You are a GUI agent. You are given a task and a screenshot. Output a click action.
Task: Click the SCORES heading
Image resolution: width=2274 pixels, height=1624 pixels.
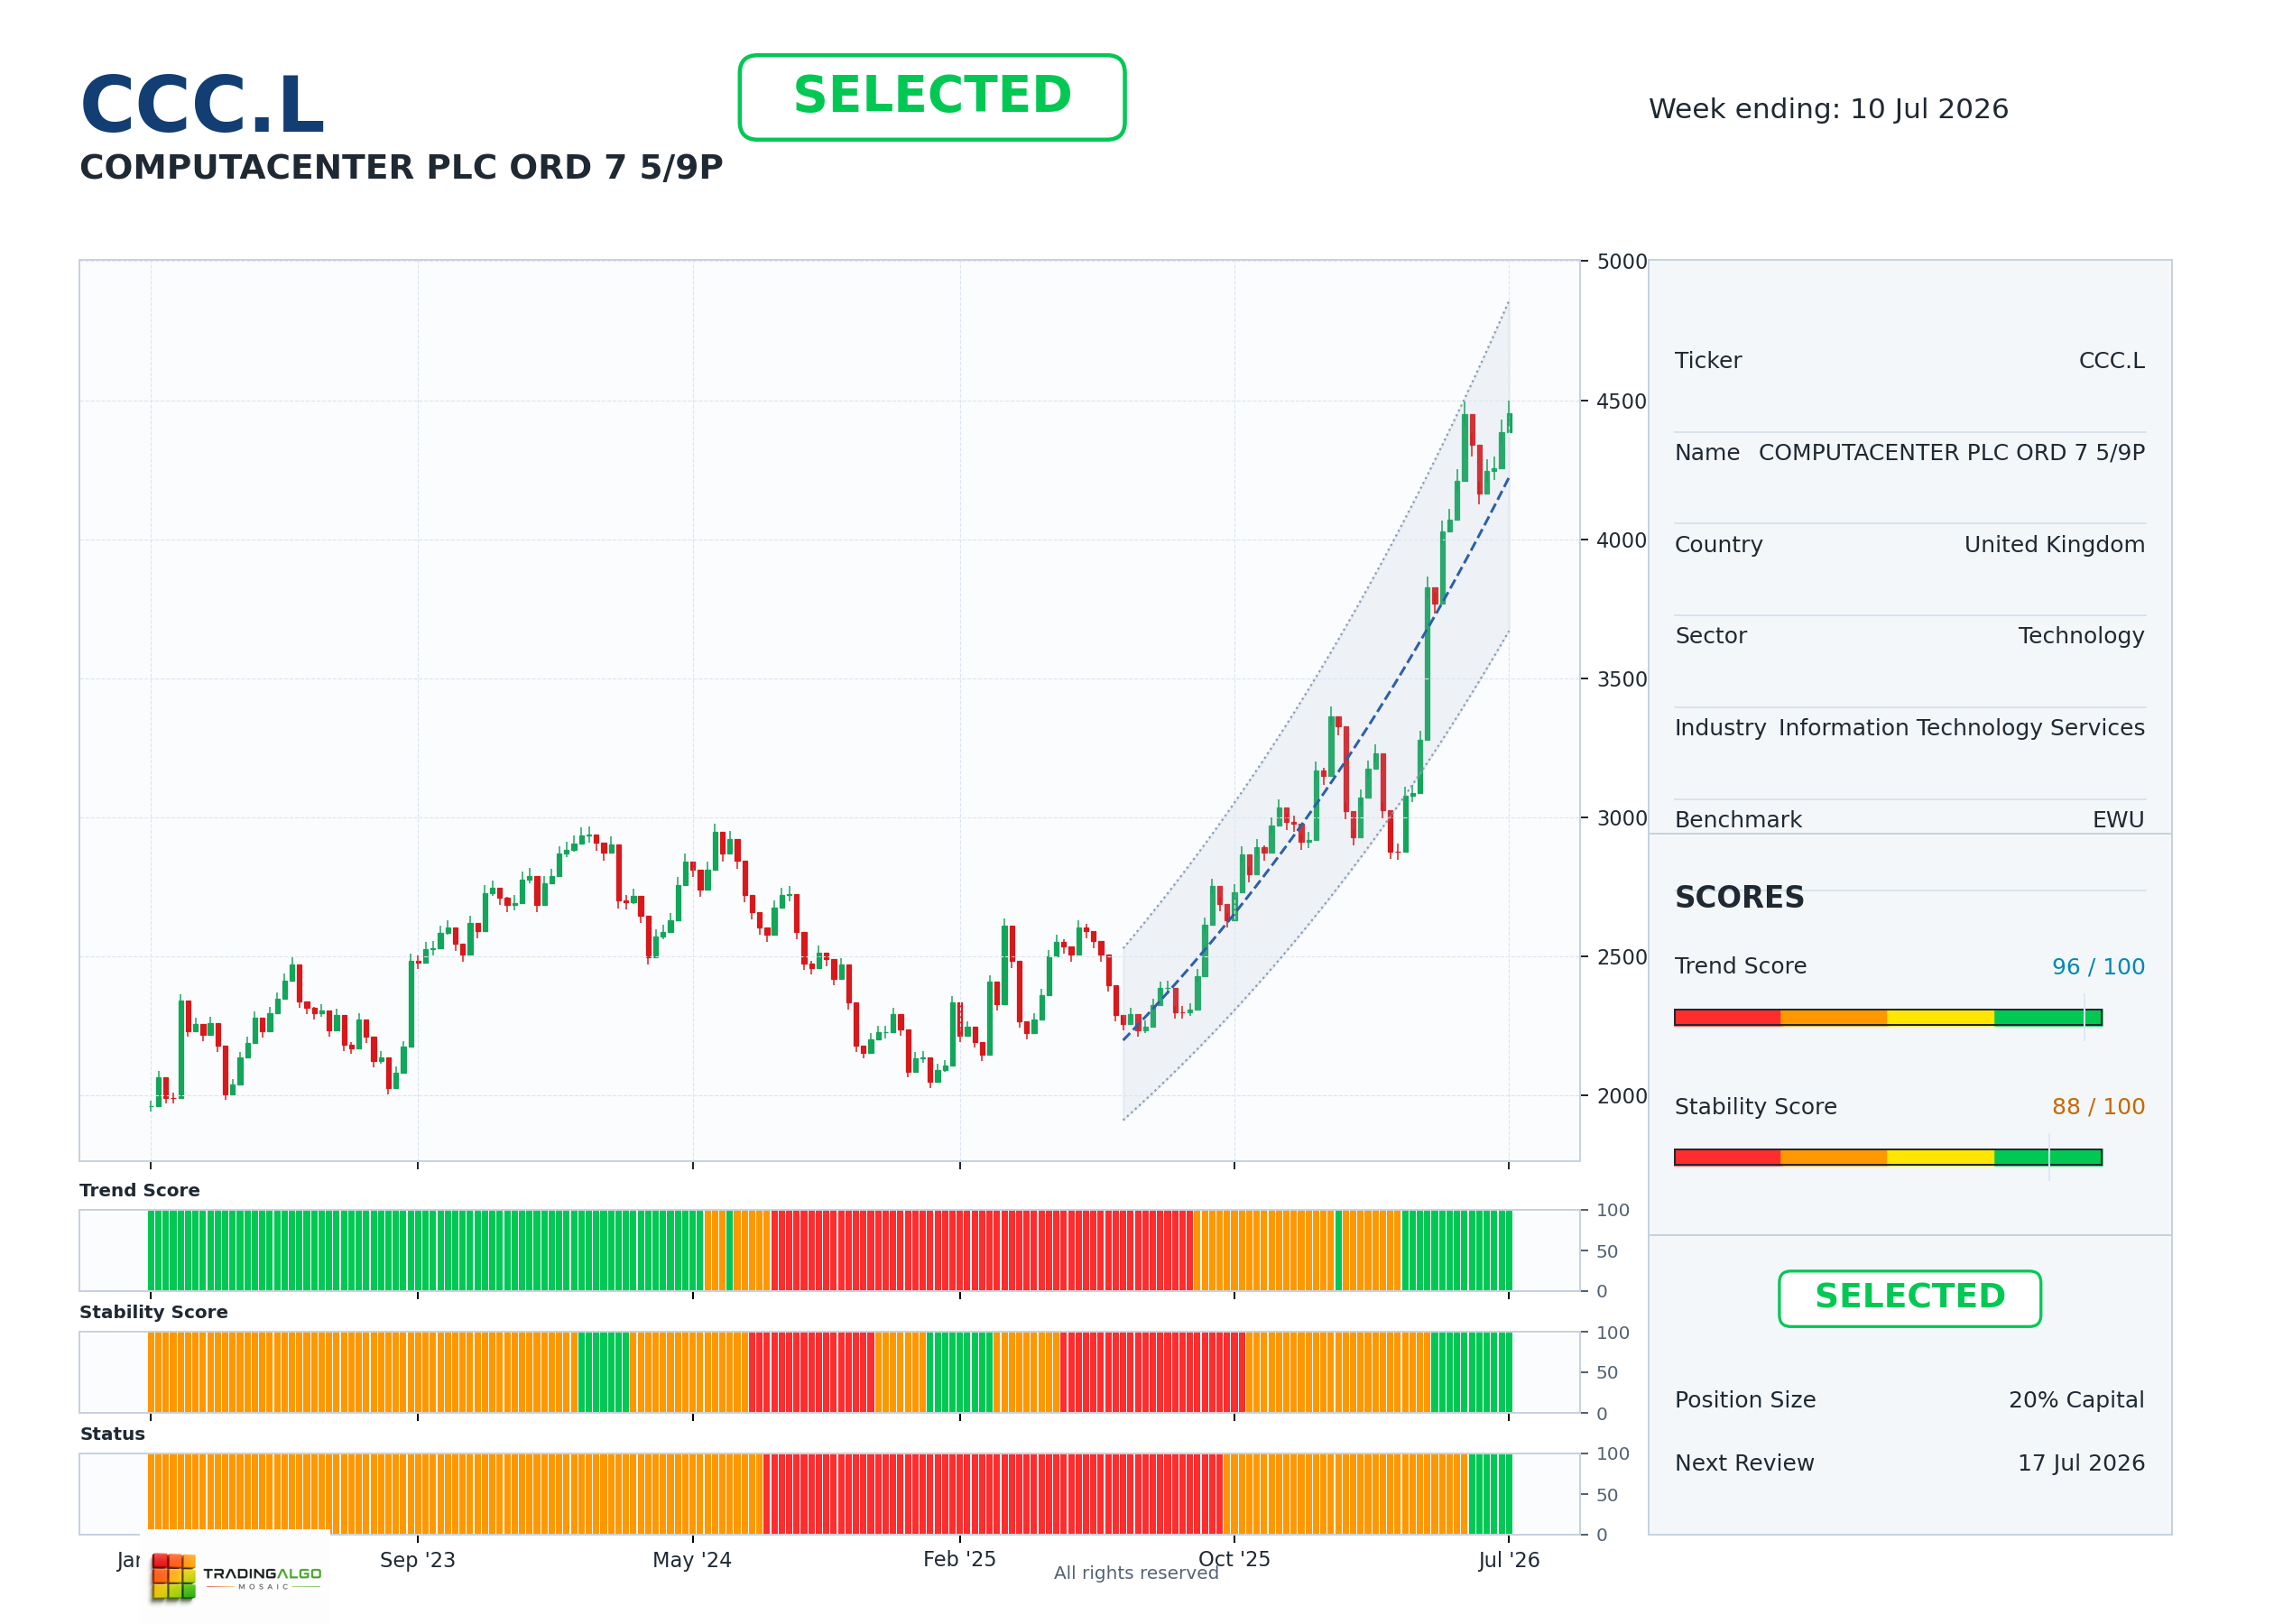1739,897
